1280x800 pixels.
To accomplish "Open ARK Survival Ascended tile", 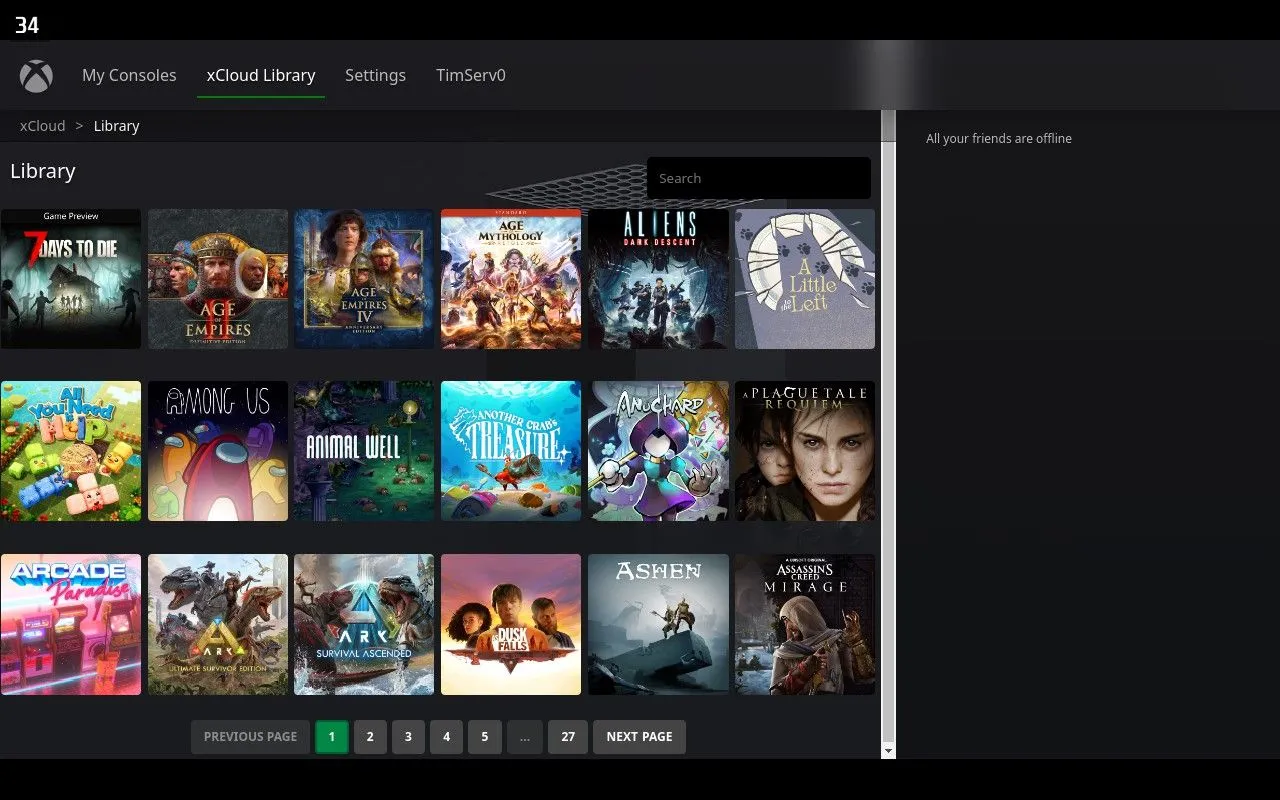I will (x=364, y=624).
